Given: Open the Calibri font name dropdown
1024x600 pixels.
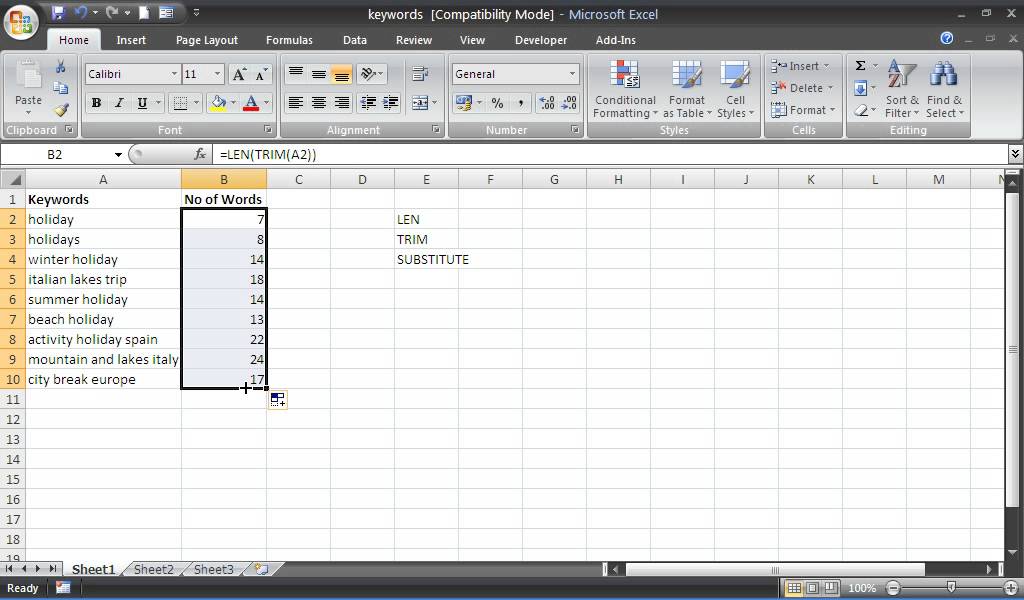Looking at the screenshot, I should pyautogui.click(x=174, y=74).
